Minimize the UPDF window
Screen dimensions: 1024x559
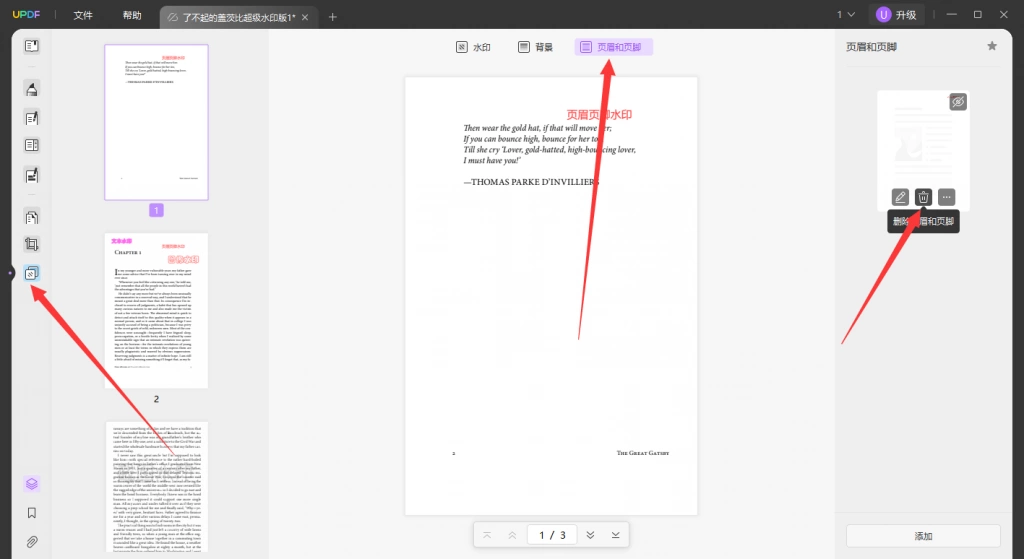[x=952, y=14]
